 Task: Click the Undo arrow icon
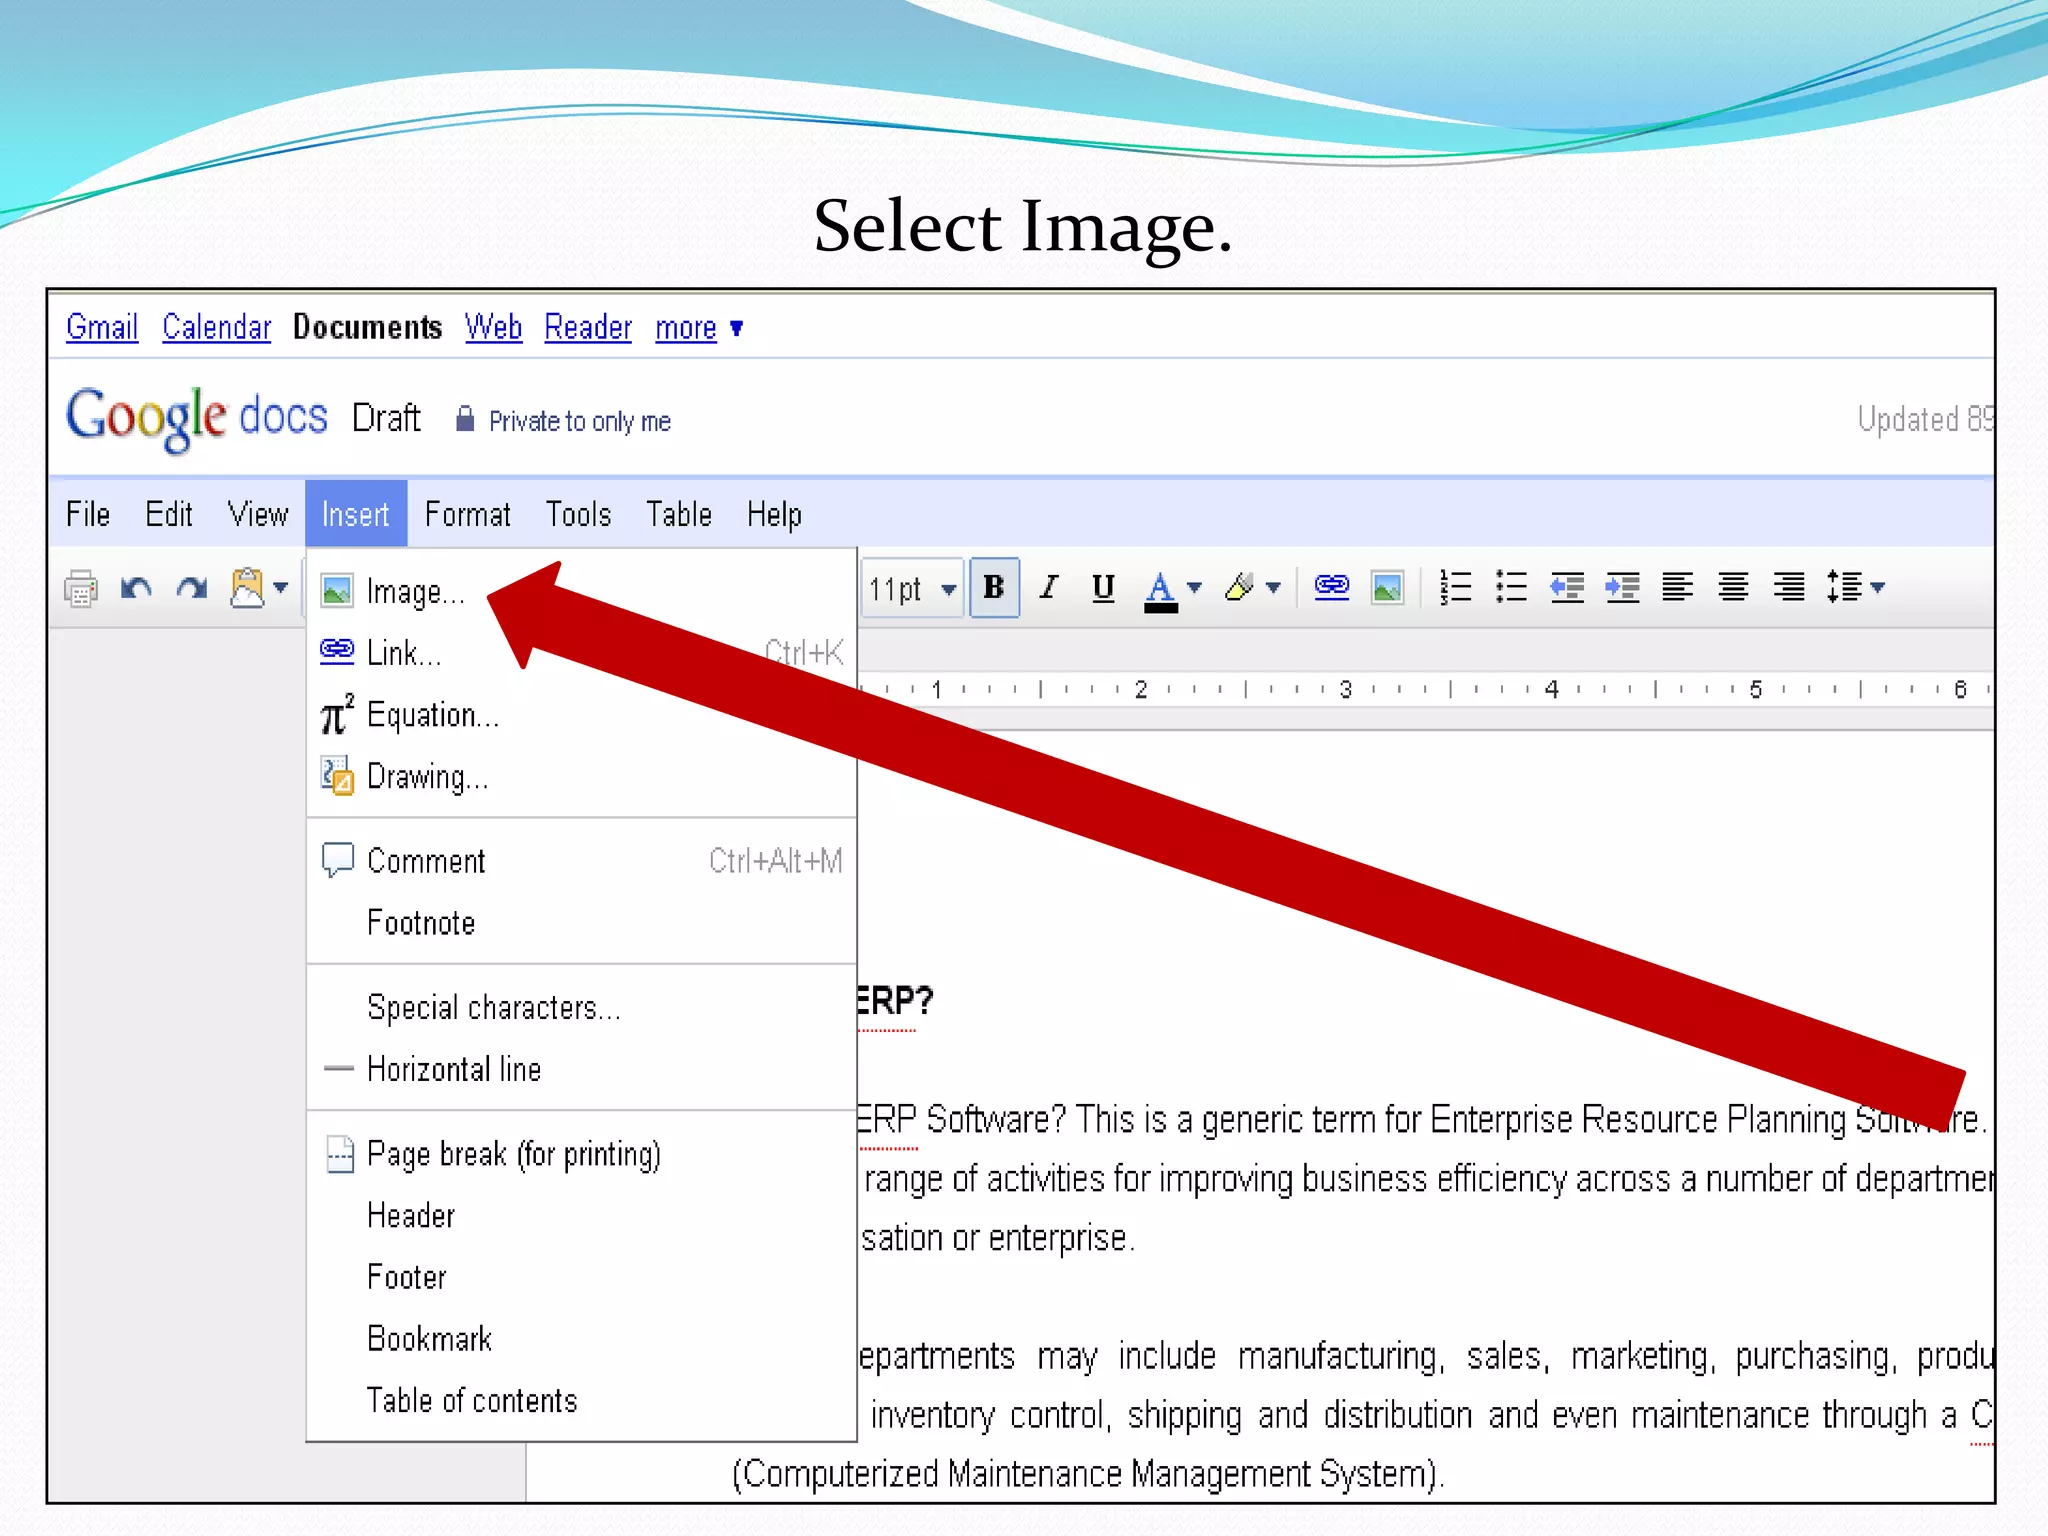136,588
